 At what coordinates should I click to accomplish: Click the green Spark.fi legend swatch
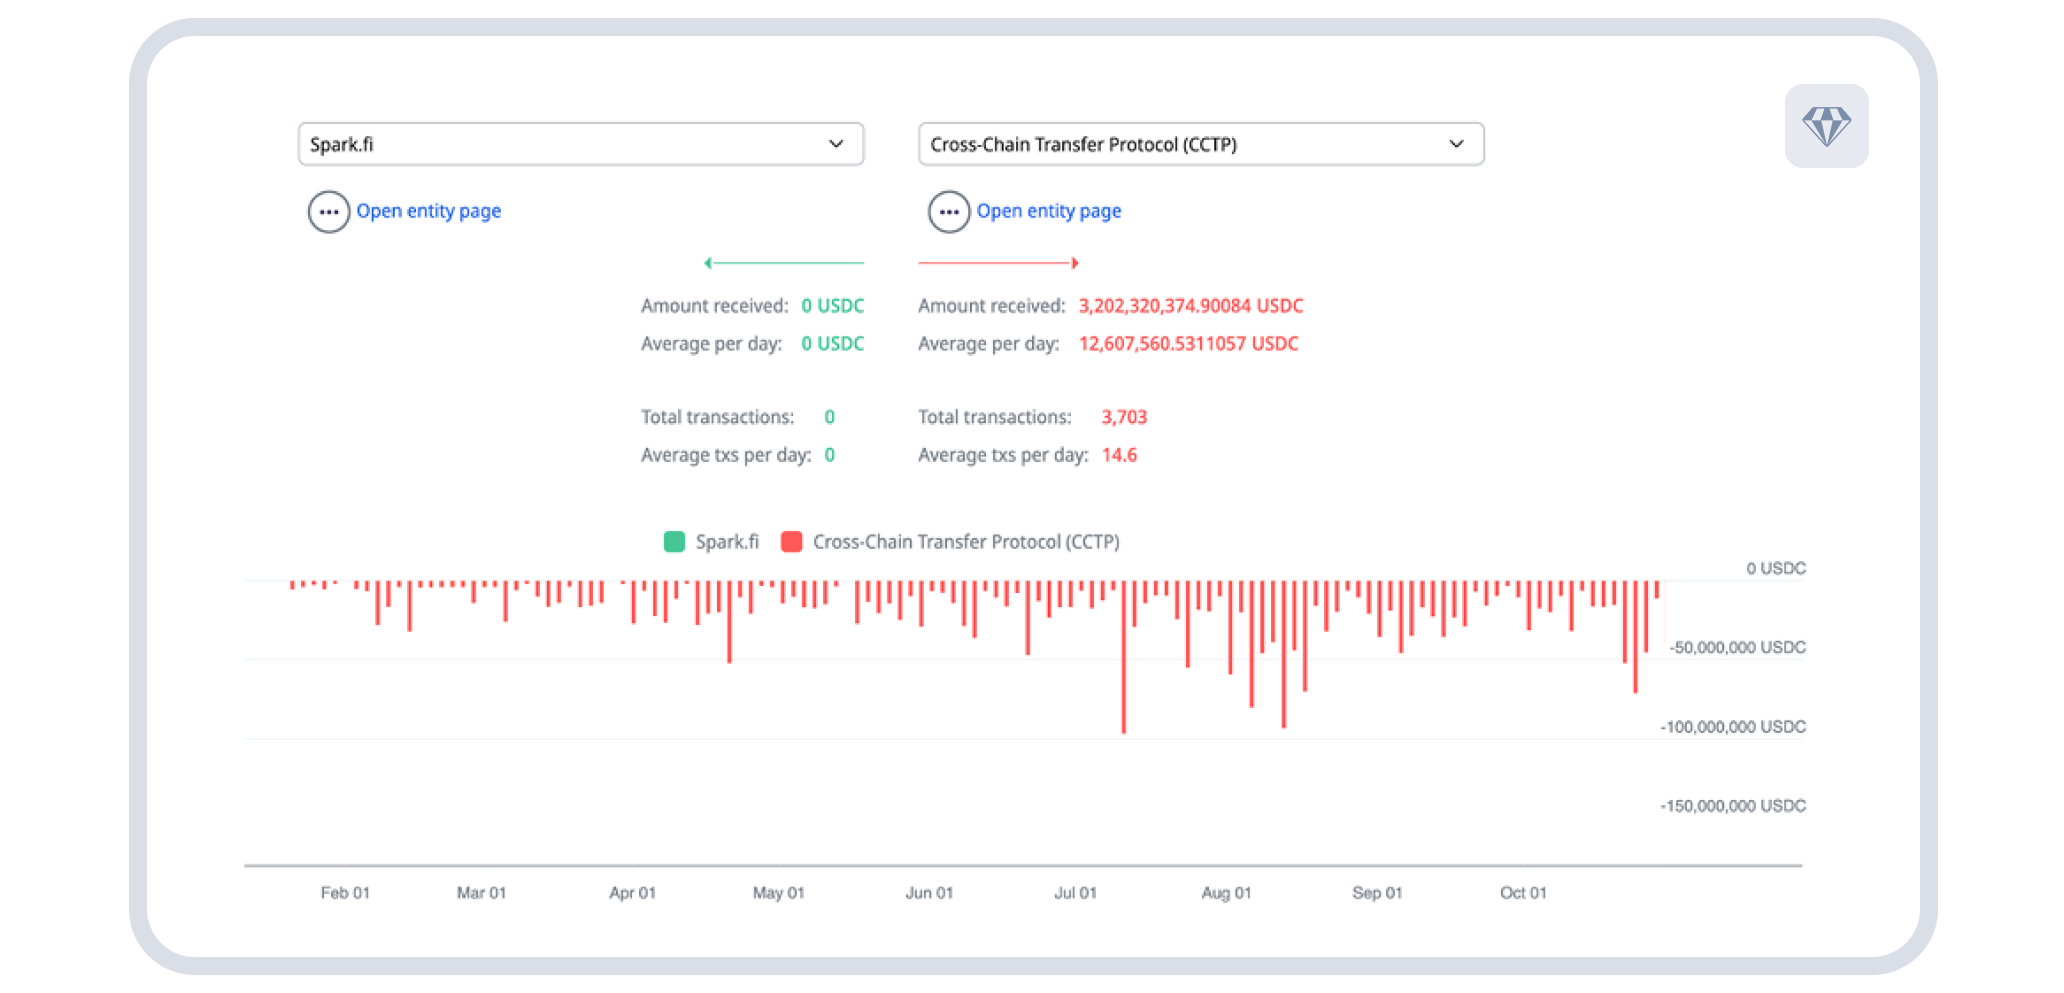(674, 542)
